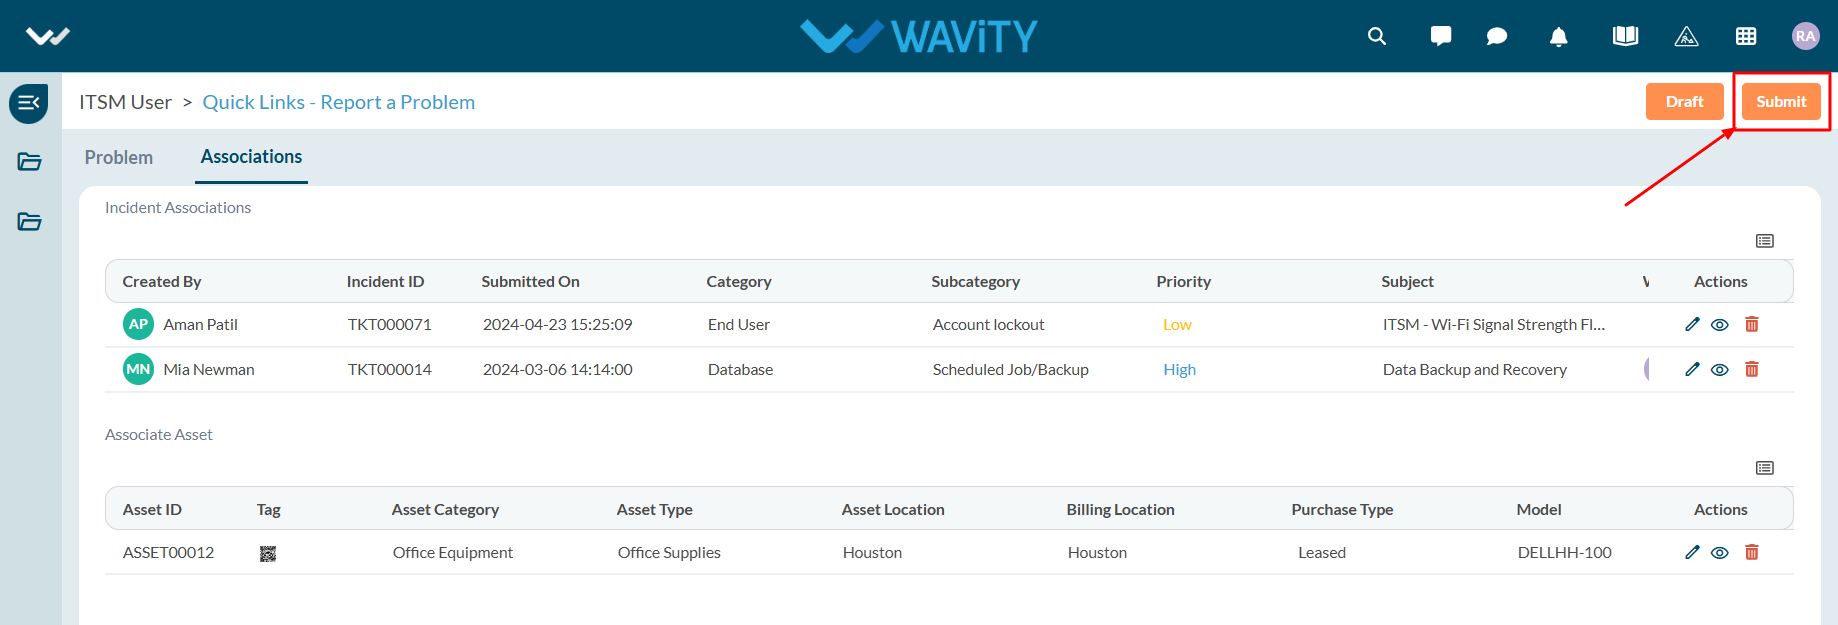Click Office Equipment category cell
The width and height of the screenshot is (1838, 625).
click(453, 553)
